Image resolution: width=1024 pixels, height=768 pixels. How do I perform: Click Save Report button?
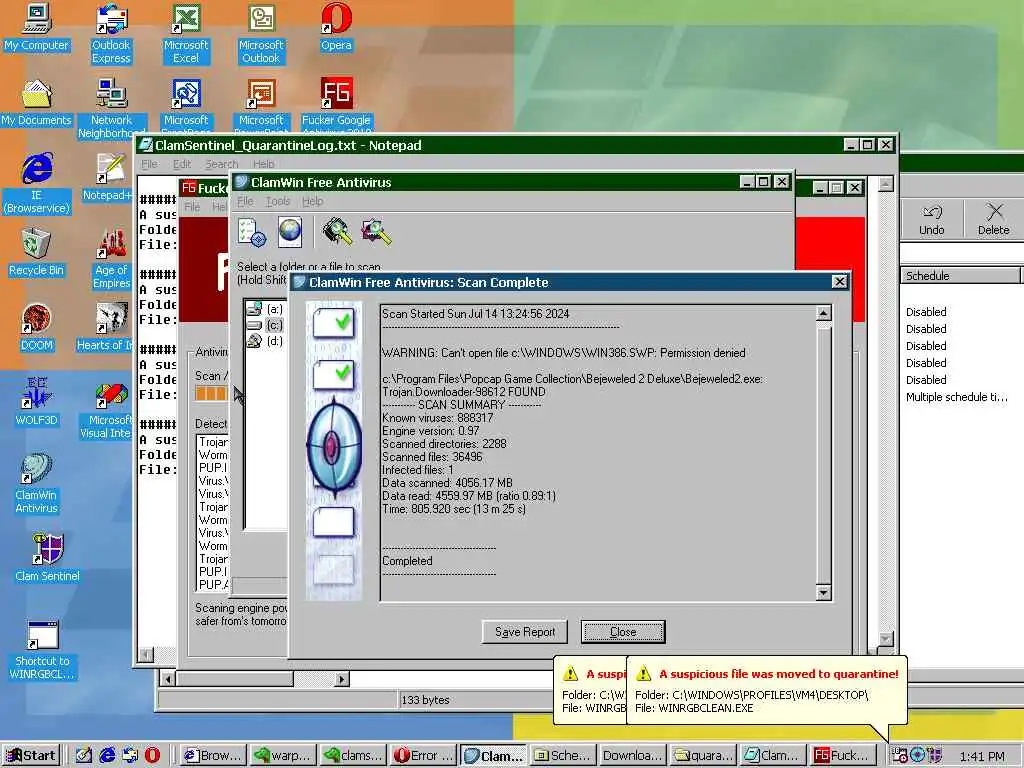pyautogui.click(x=524, y=632)
